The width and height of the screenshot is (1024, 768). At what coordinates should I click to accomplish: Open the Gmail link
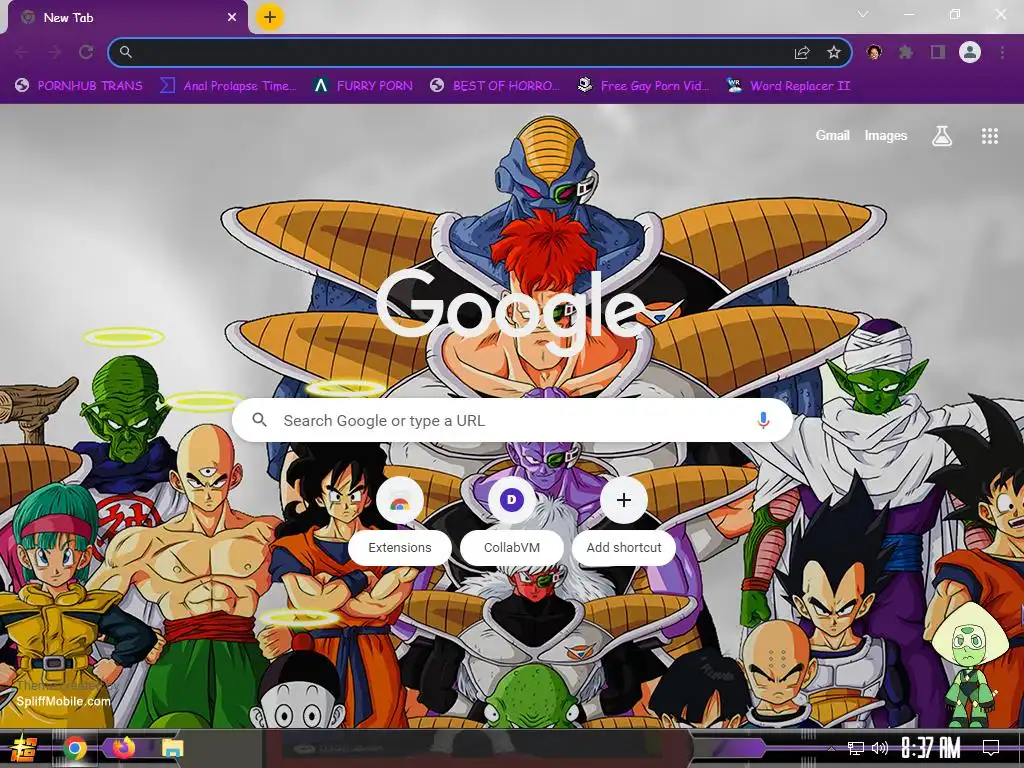click(832, 136)
